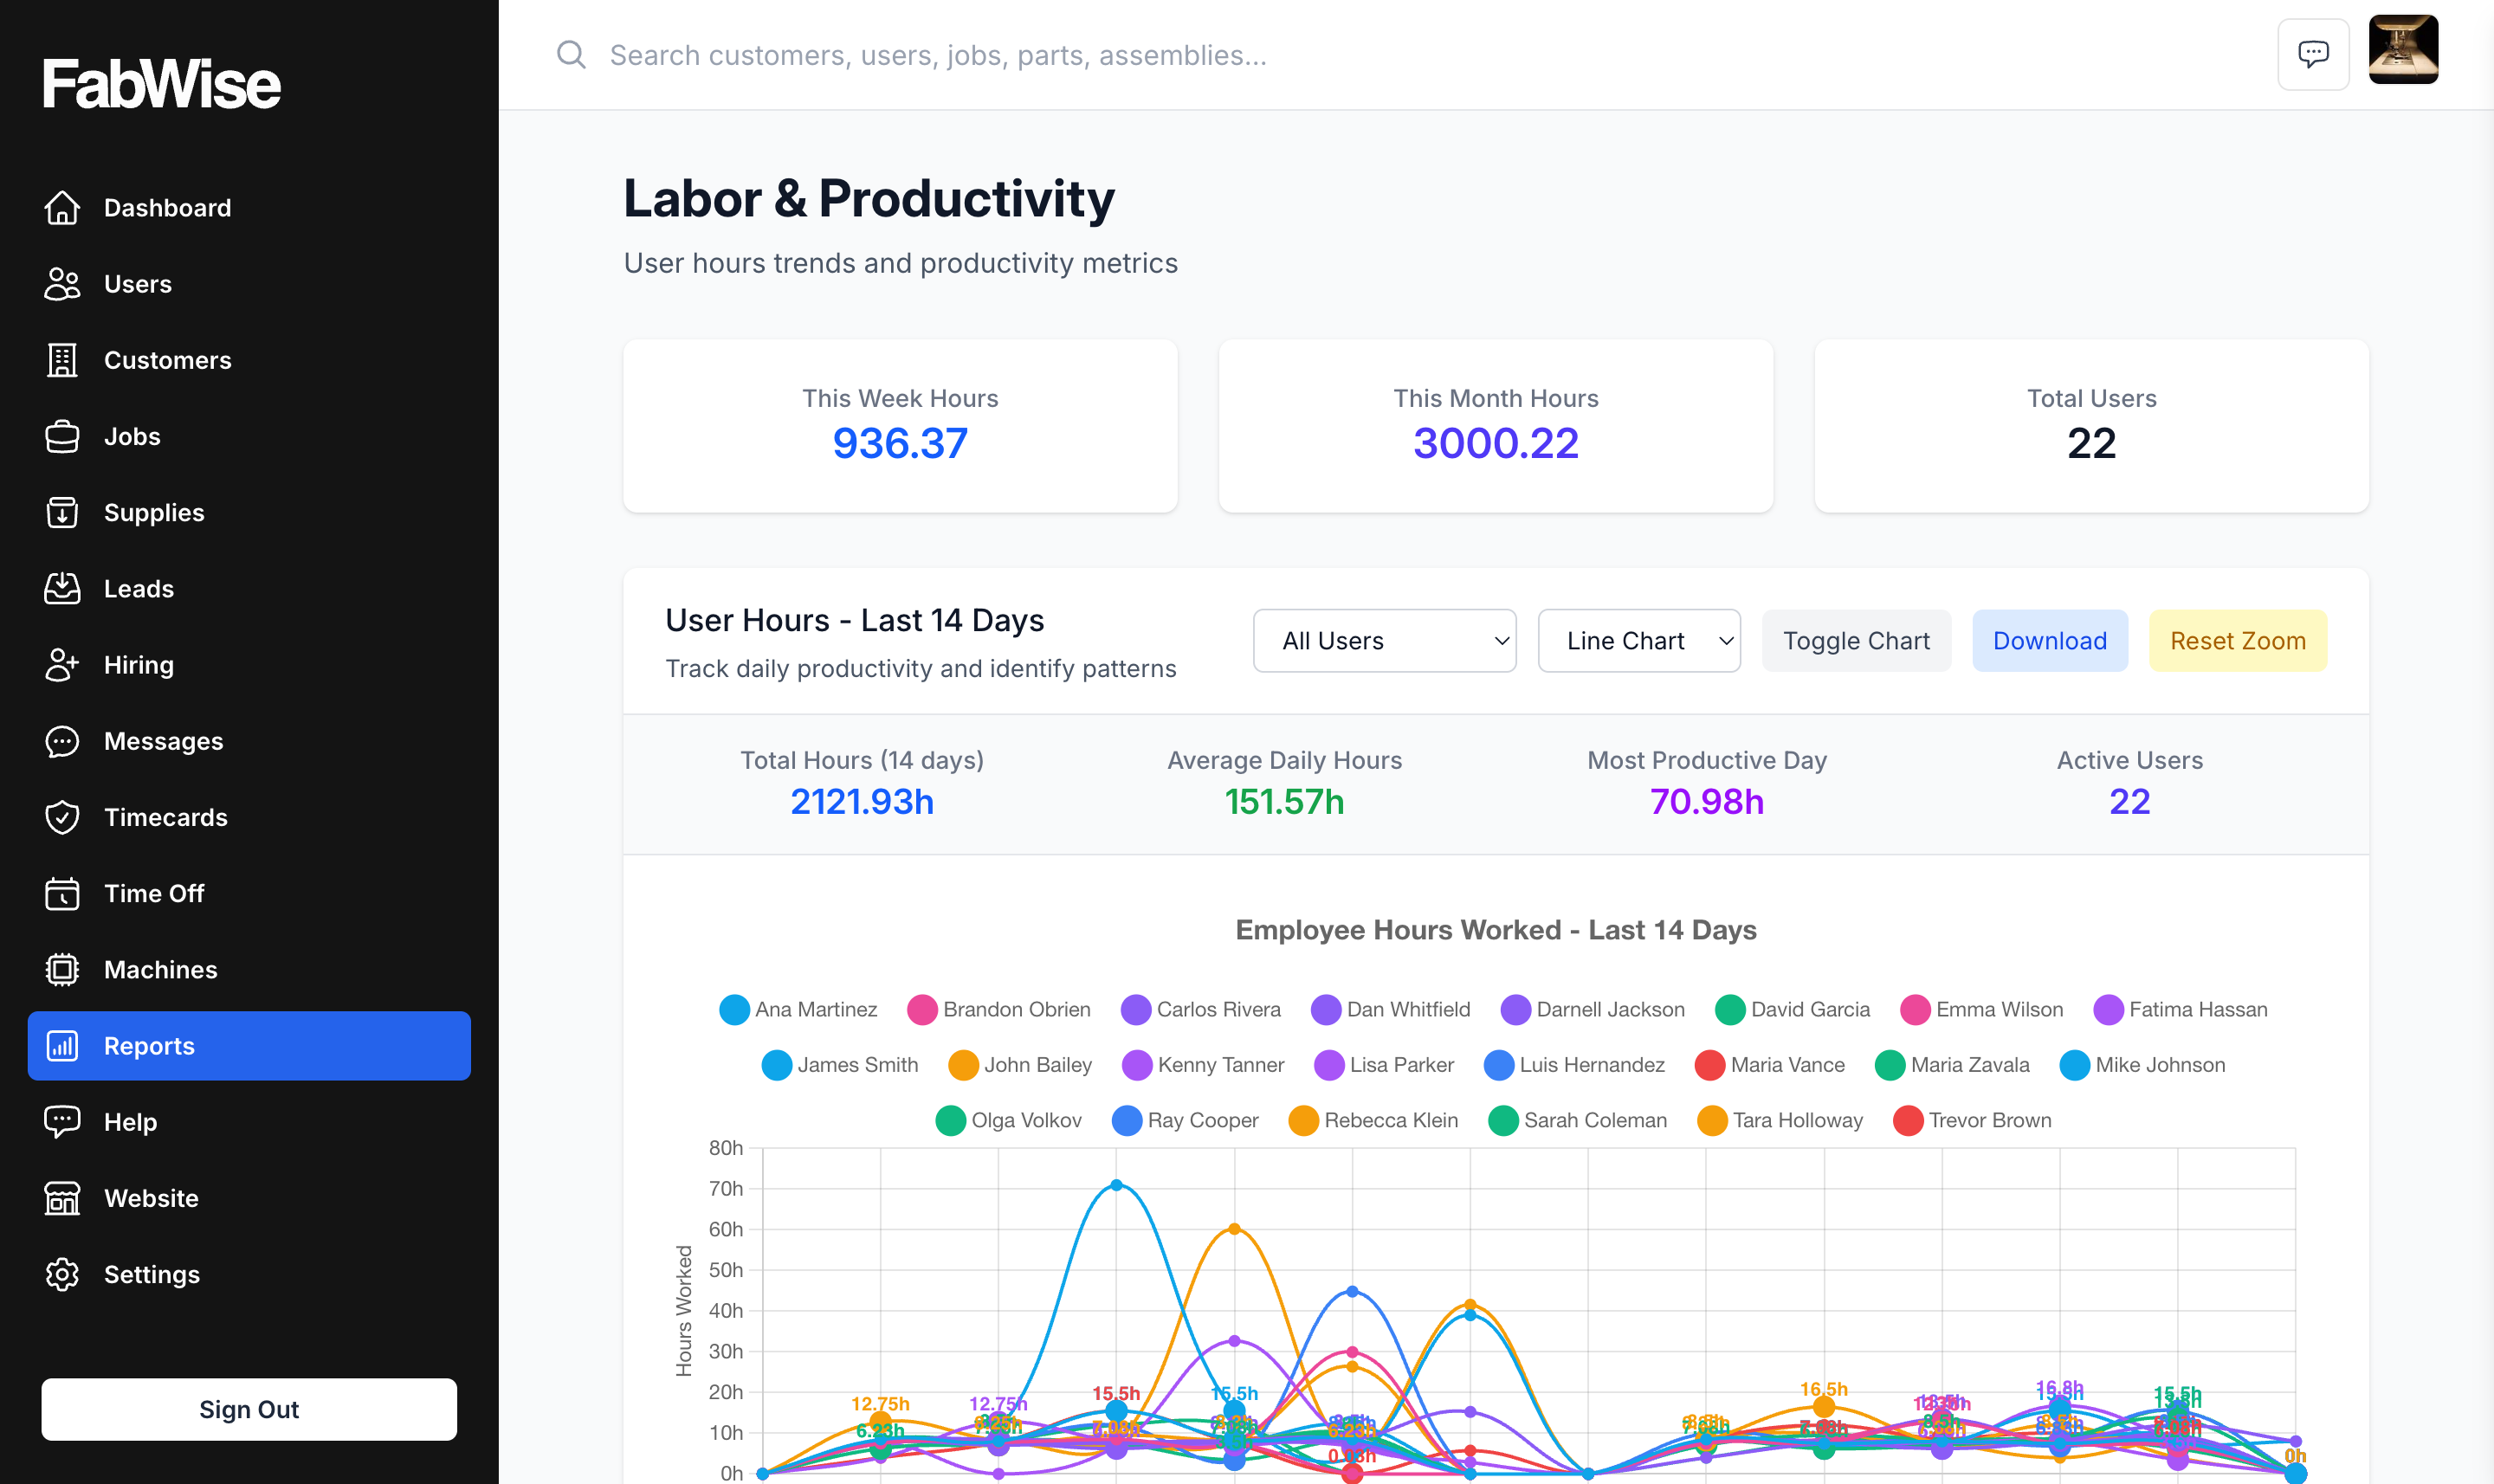Hide Darnell Jackson series in legend
The width and height of the screenshot is (2494, 1484).
(1592, 1009)
